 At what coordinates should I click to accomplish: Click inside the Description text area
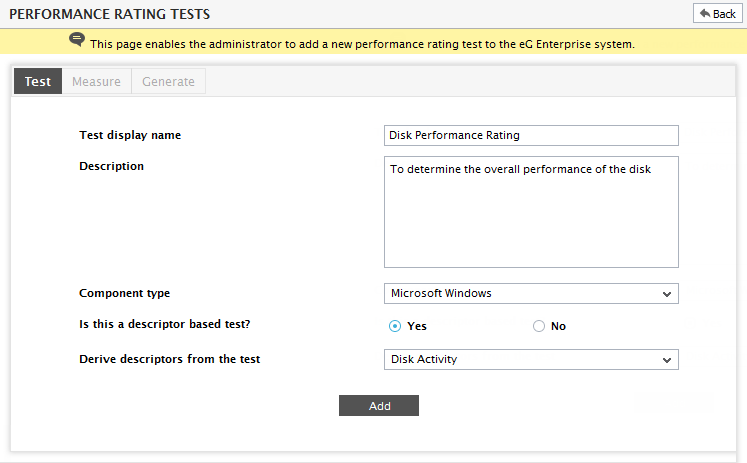(531, 212)
